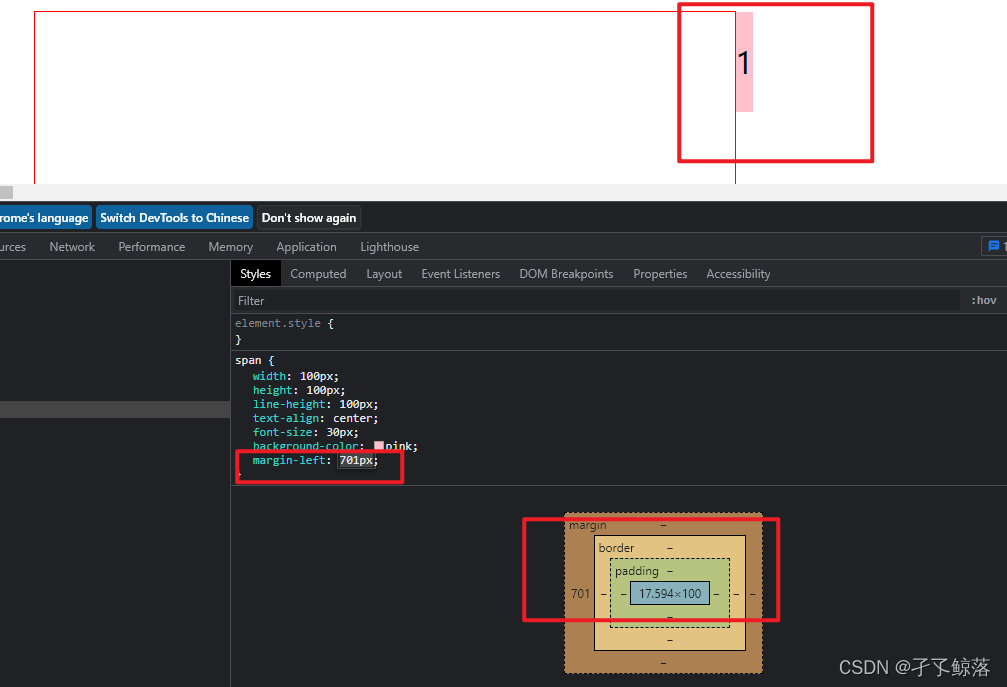1007x687 pixels.
Task: Switch to the Layout tab
Action: (x=384, y=274)
